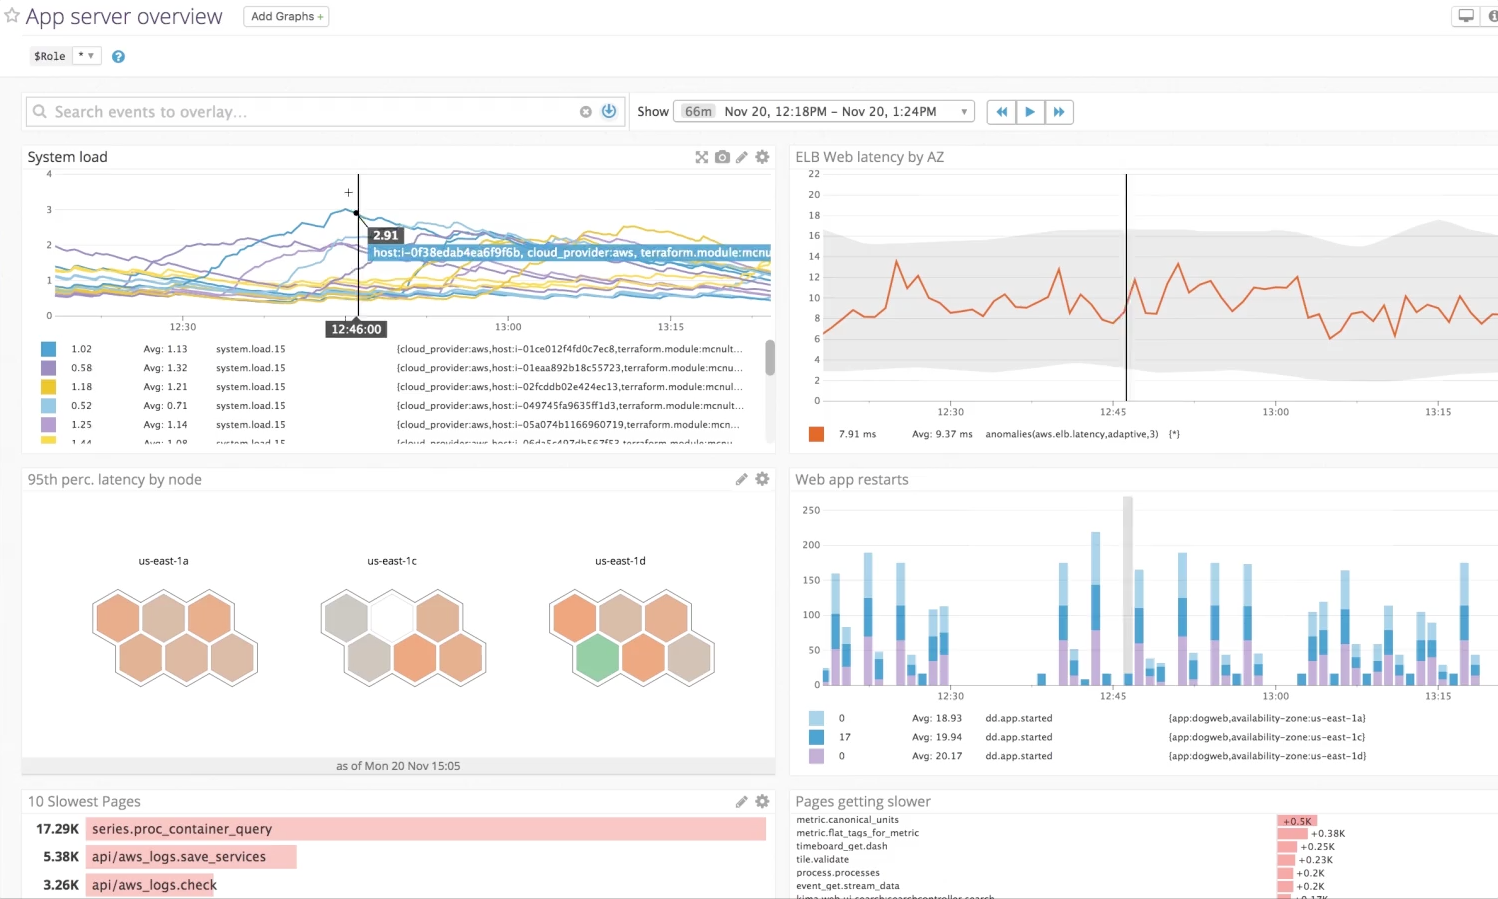
Task: Open the gear menu on ELB Web latency graph
Action: click(1487, 157)
